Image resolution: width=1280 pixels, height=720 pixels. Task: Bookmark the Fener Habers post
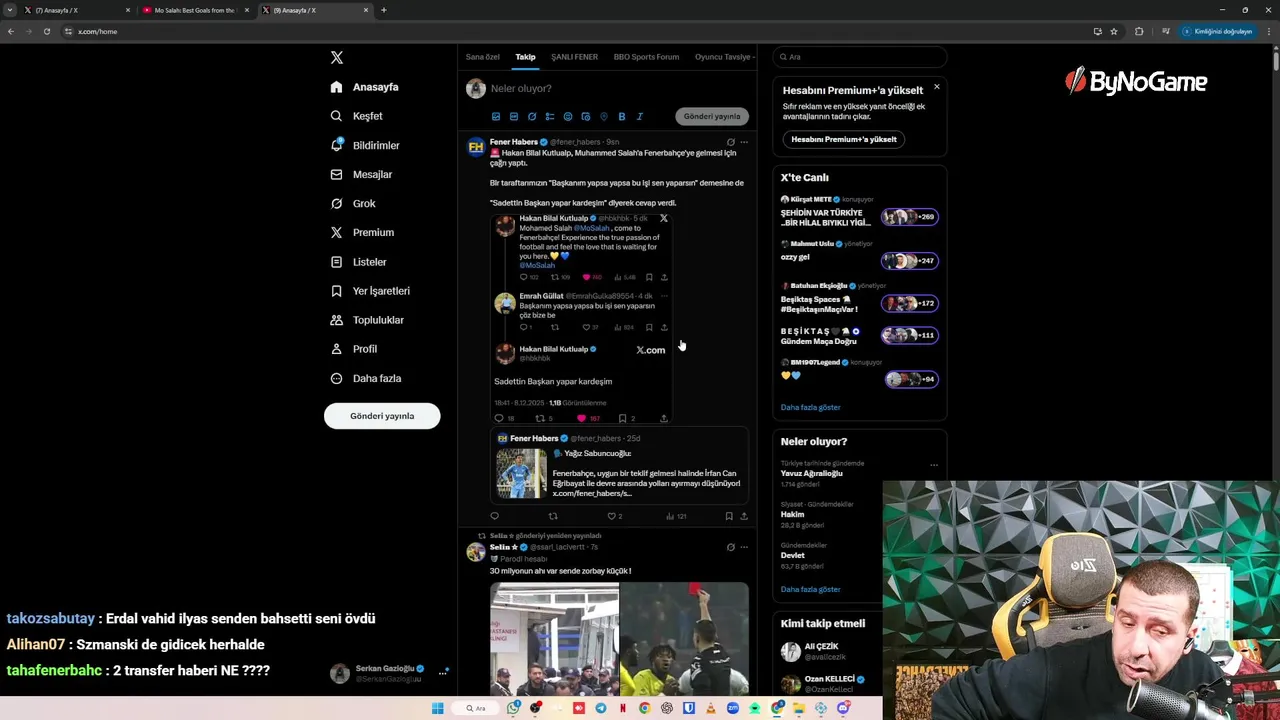[x=729, y=516]
